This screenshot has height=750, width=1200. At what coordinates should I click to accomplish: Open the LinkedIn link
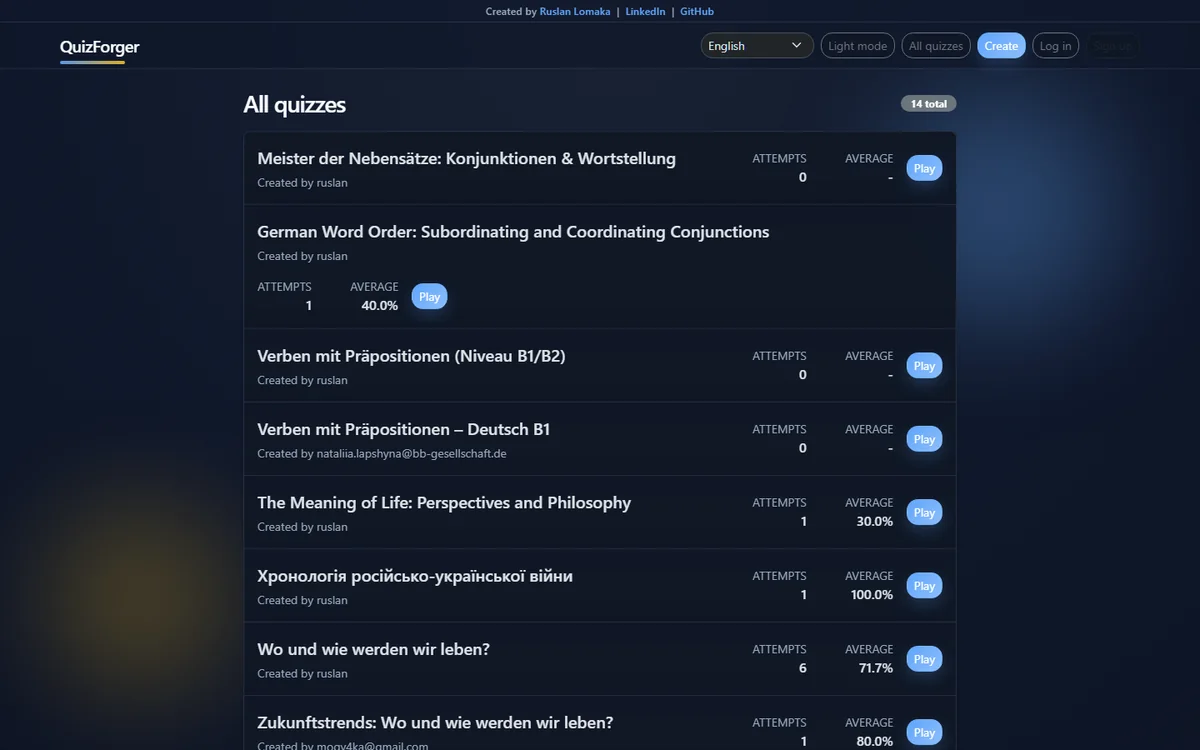click(x=645, y=12)
